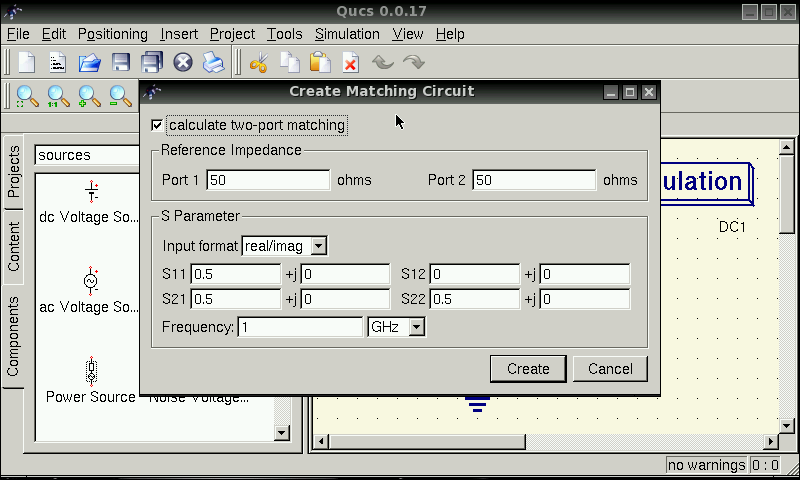Switch to the Projects side tab
The width and height of the screenshot is (800, 480).
pos(13,172)
